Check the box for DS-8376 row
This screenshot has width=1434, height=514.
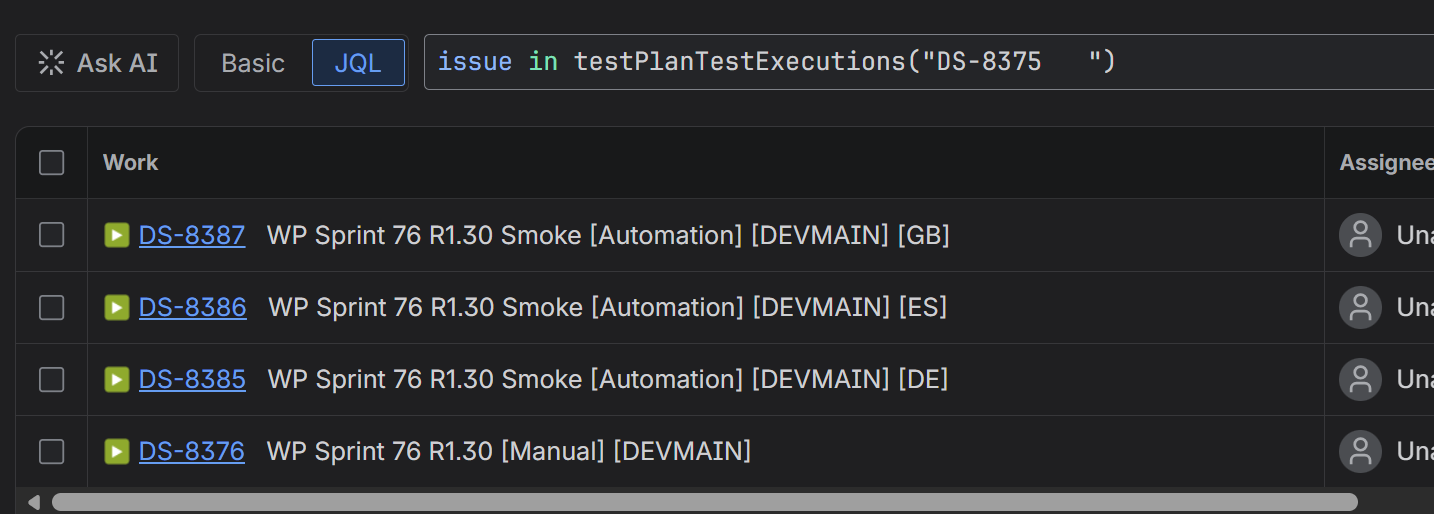tap(52, 451)
